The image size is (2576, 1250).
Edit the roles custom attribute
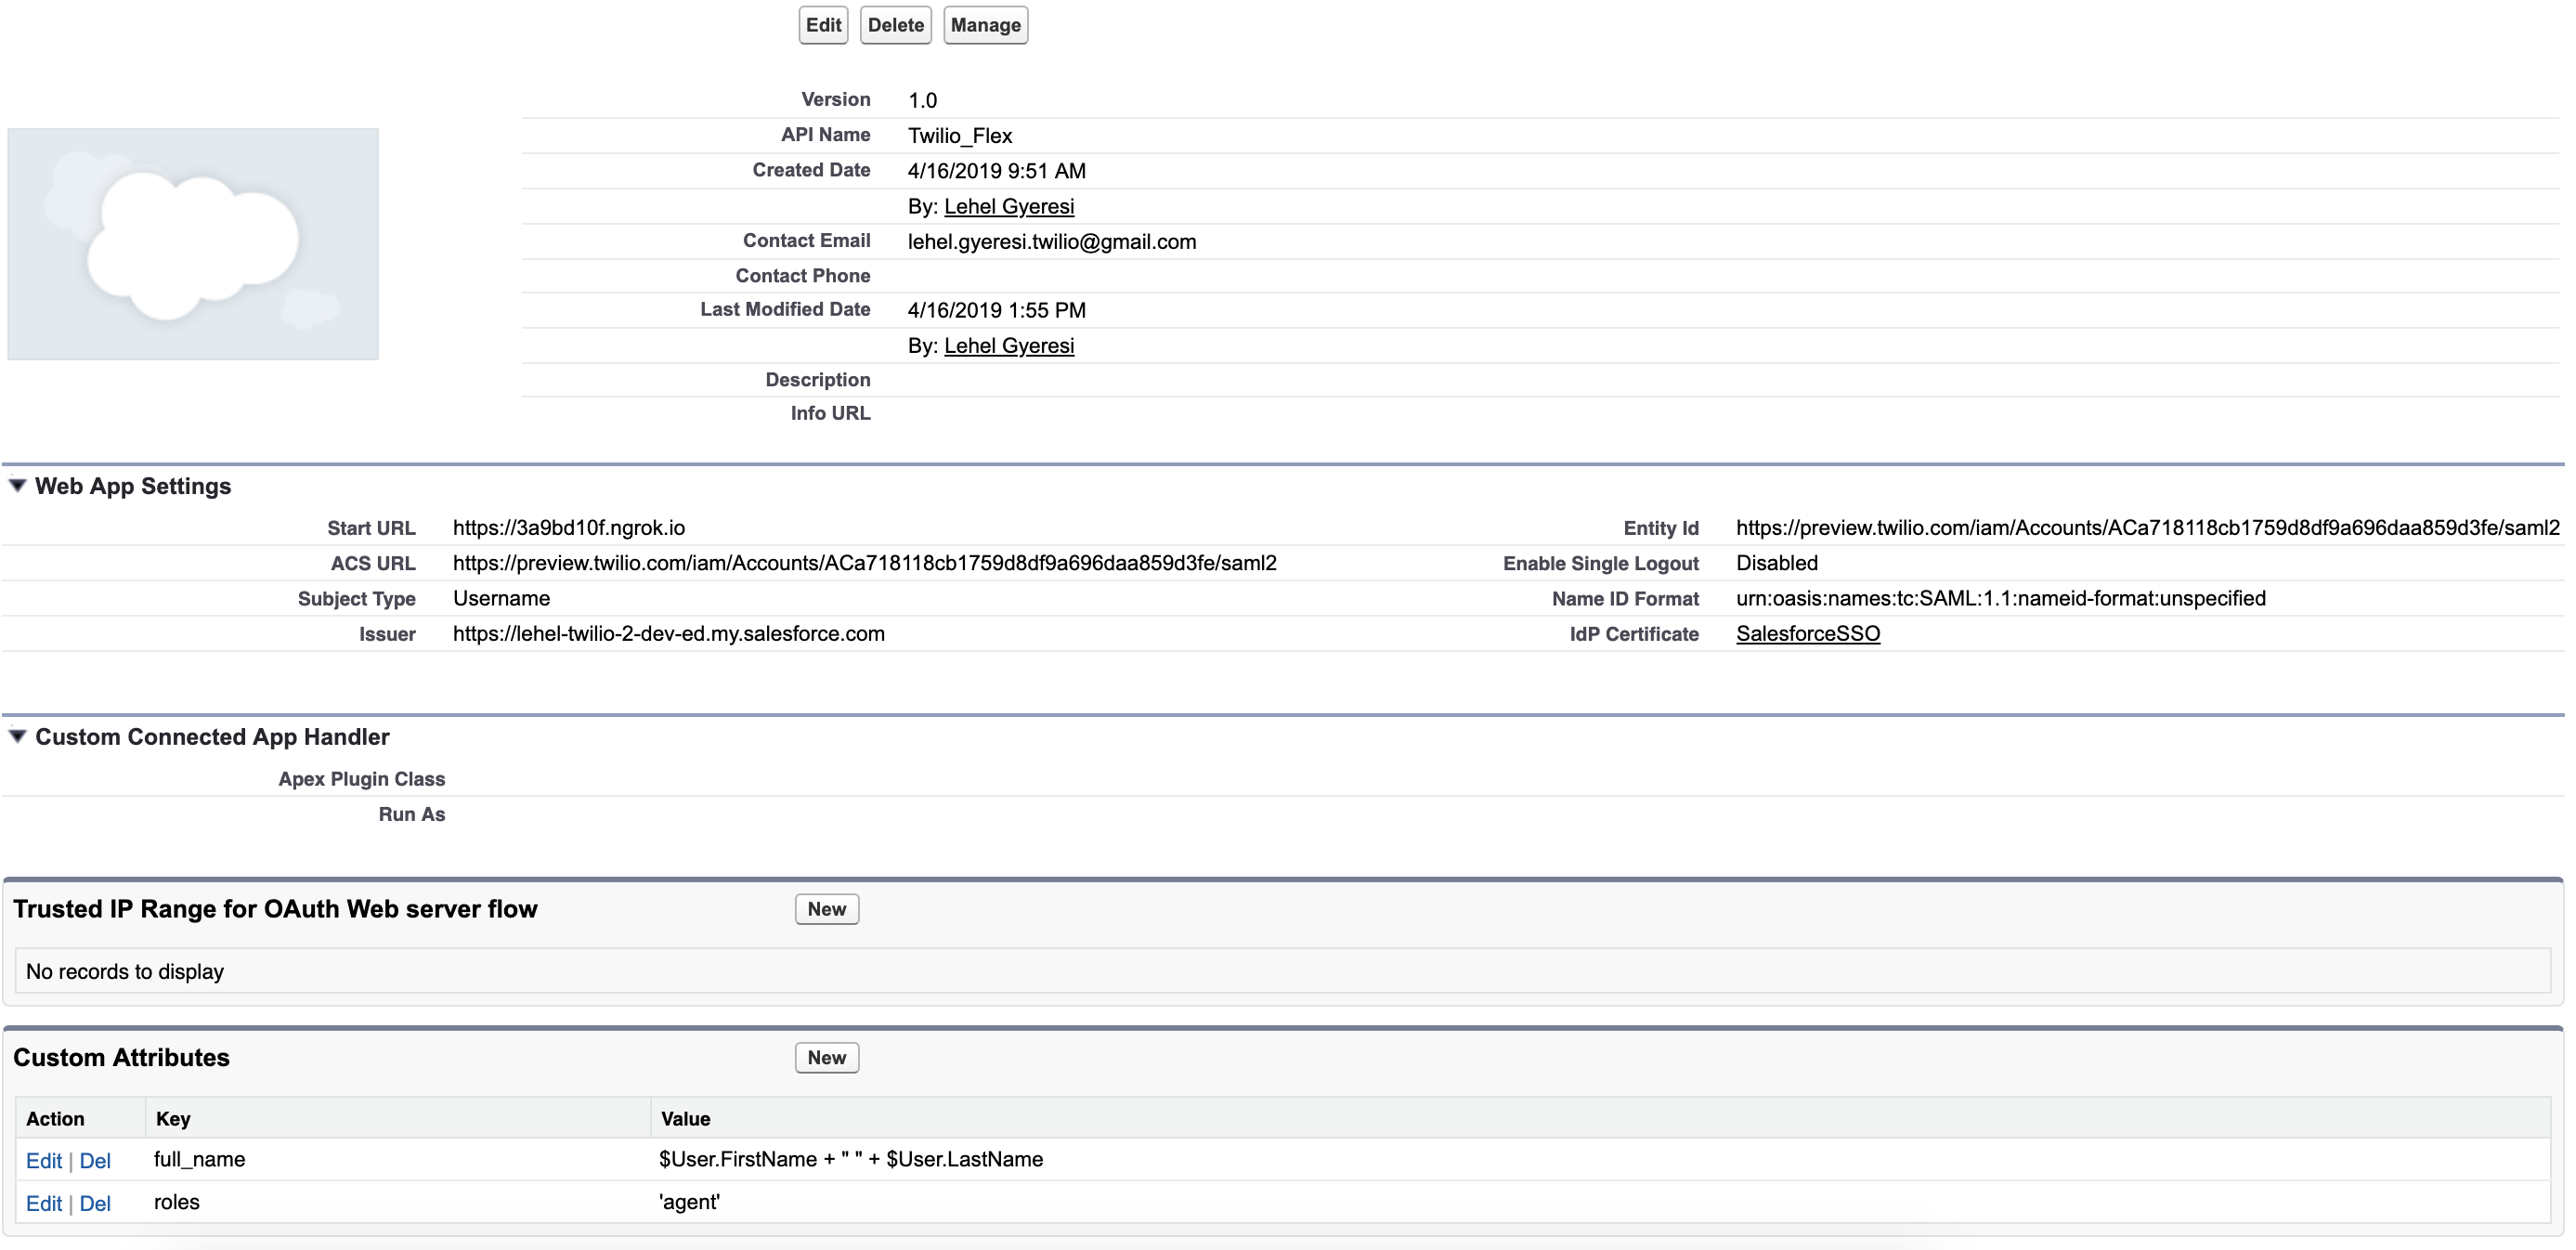coord(43,1204)
